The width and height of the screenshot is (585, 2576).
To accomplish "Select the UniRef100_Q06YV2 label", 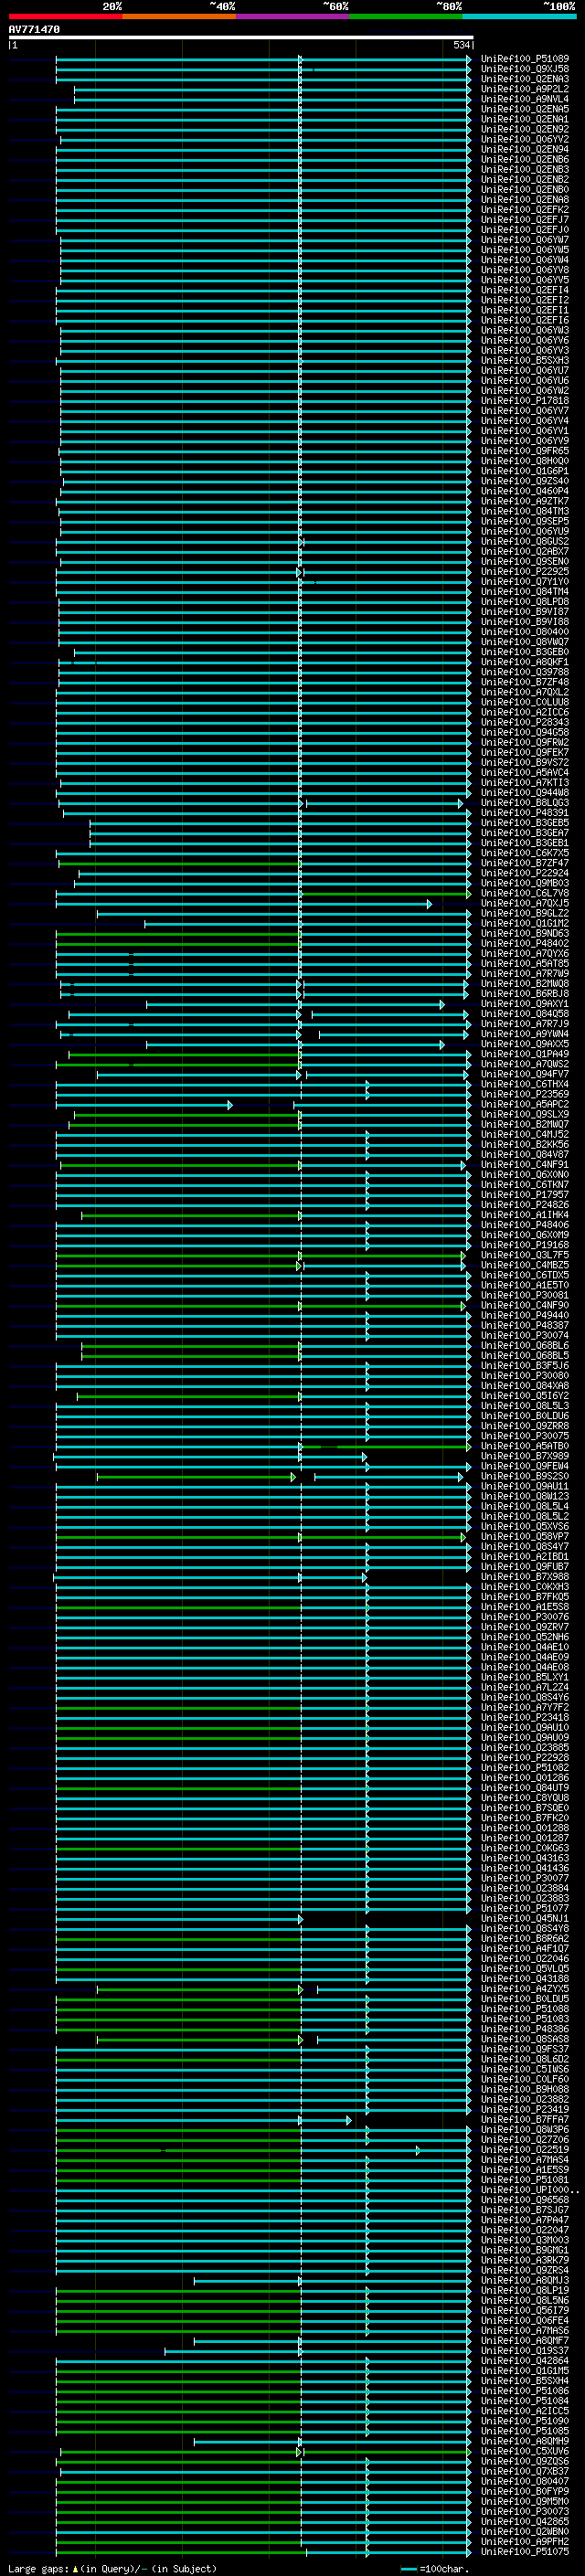I will pos(525,139).
